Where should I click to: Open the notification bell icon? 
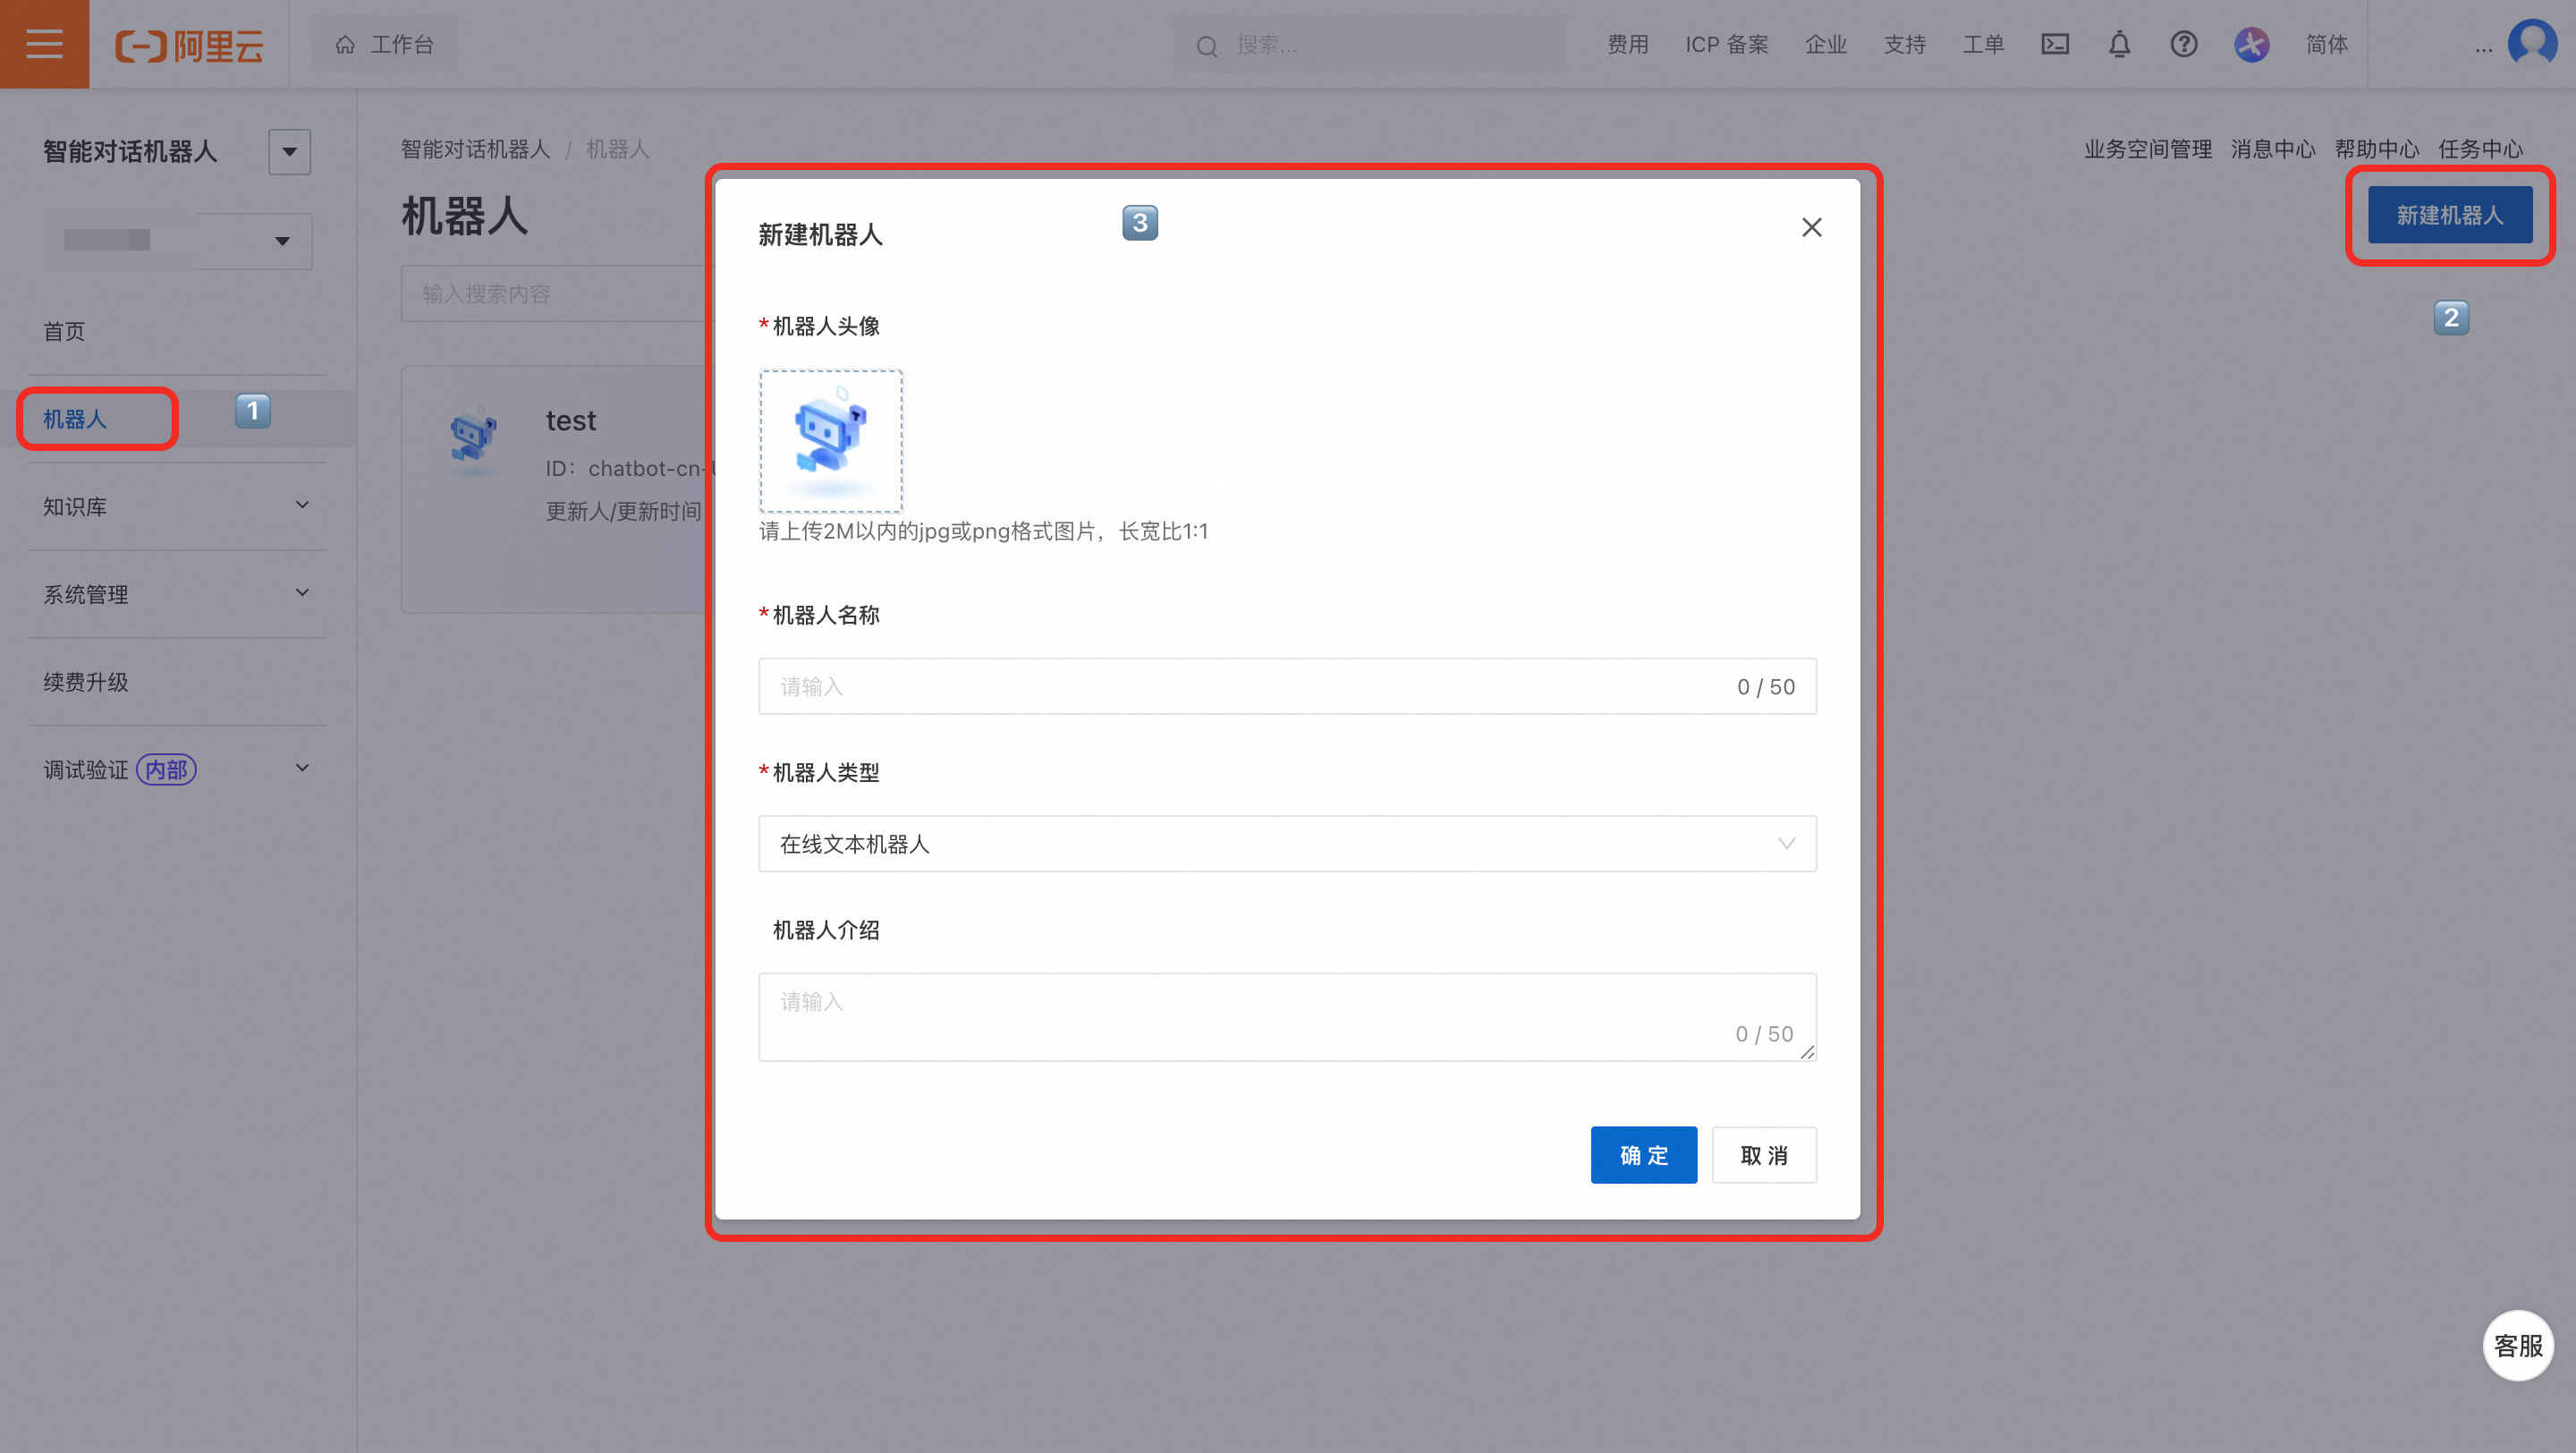point(2119,44)
